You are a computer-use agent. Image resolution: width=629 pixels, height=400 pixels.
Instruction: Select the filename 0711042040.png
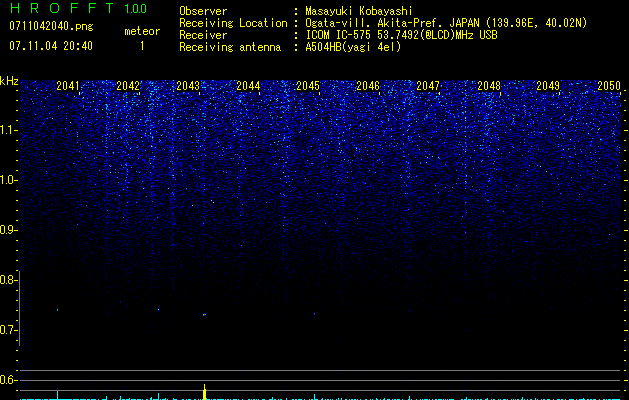[51, 26]
